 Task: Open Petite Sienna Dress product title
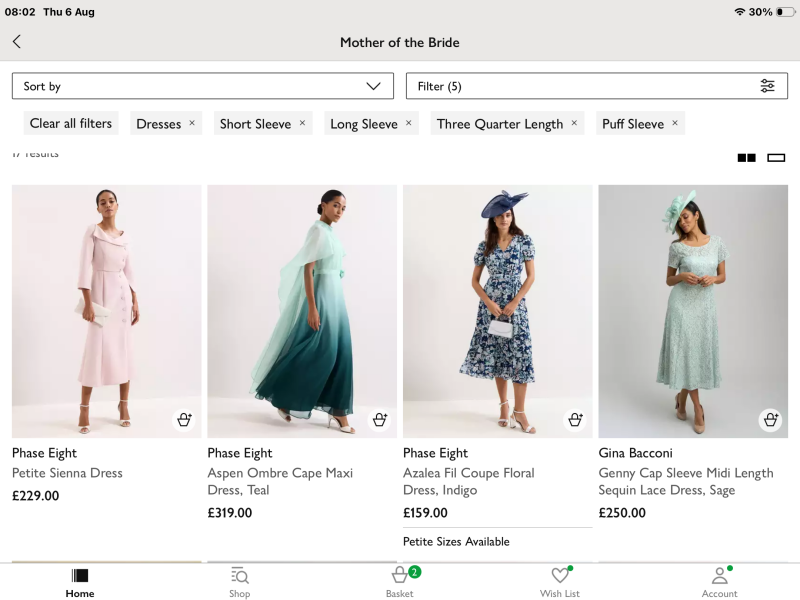(x=67, y=473)
